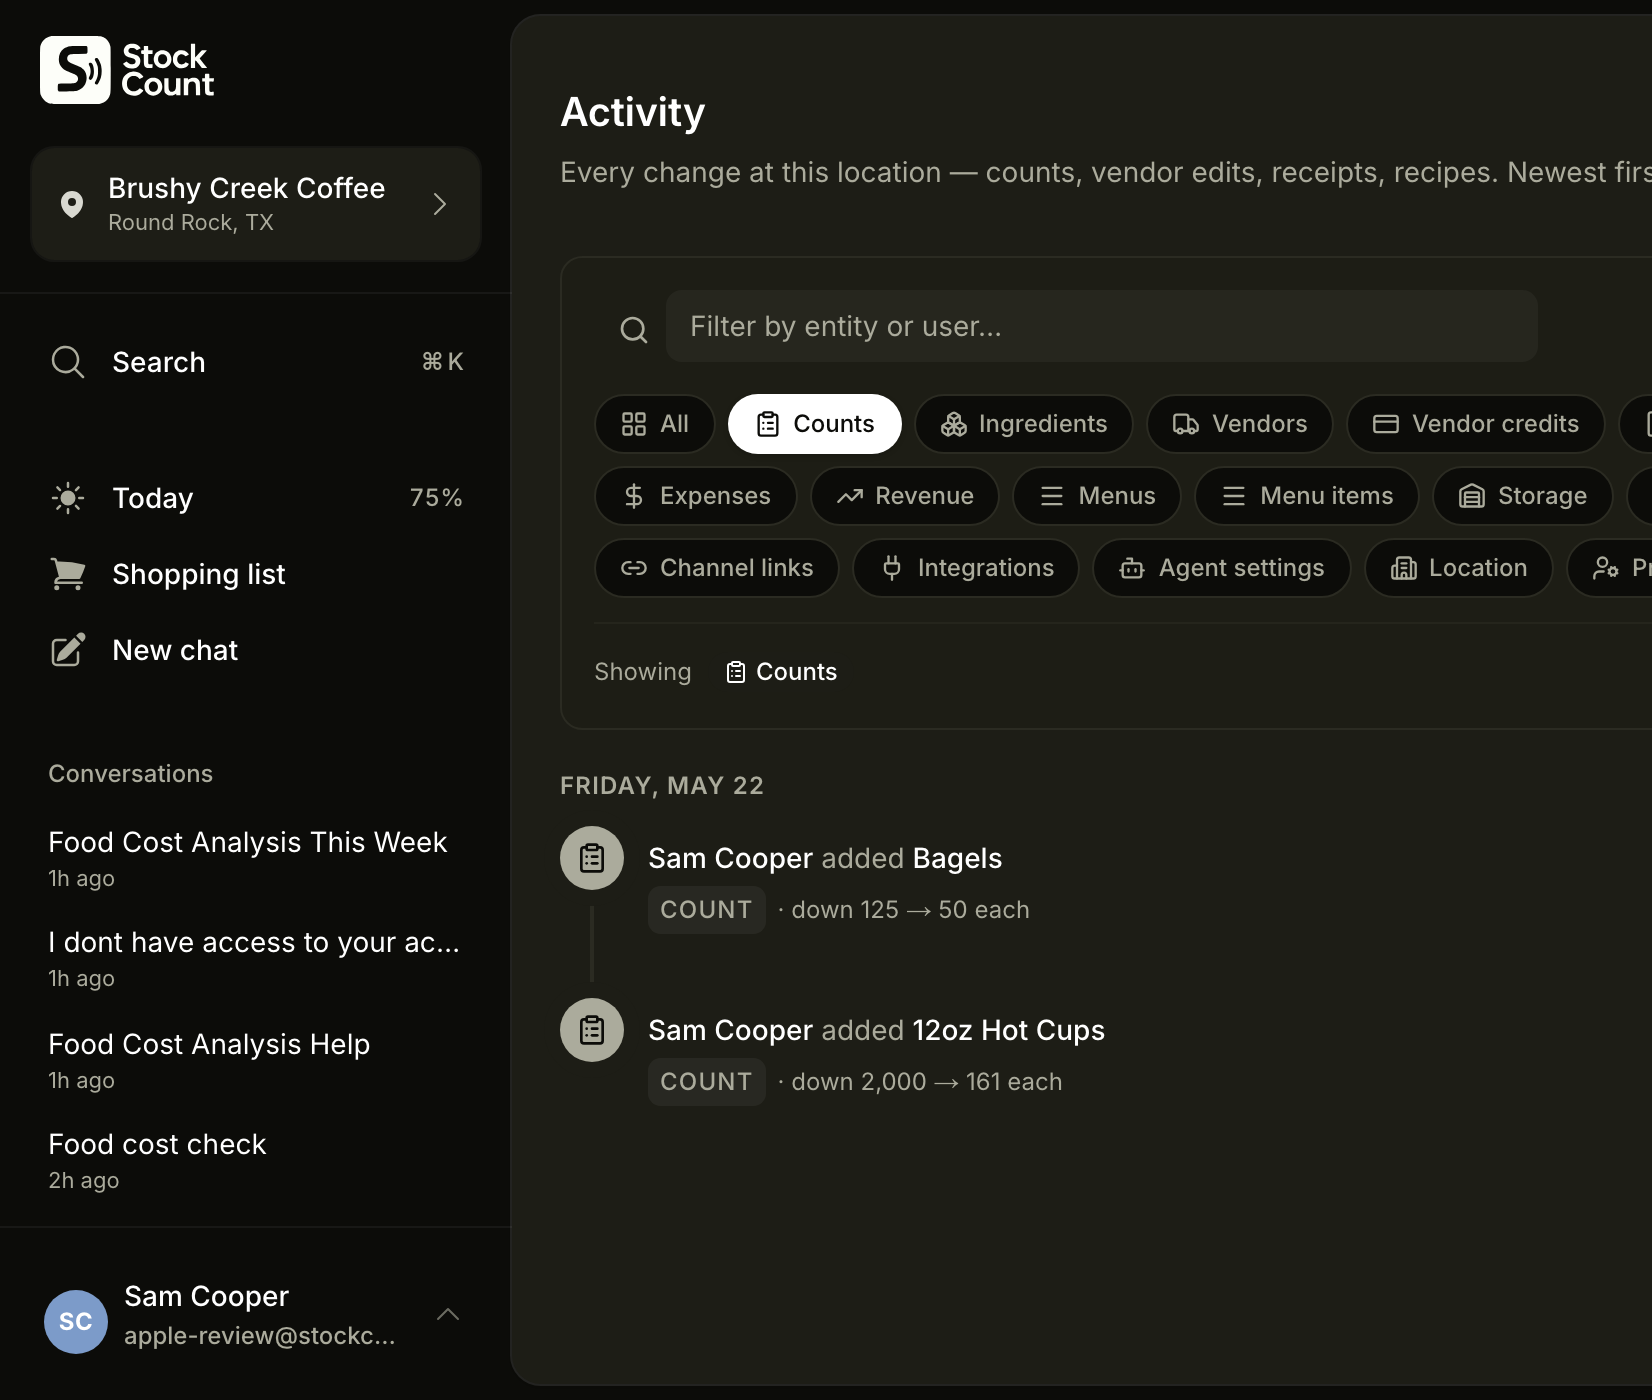Toggle the Counts filter chip

(815, 424)
